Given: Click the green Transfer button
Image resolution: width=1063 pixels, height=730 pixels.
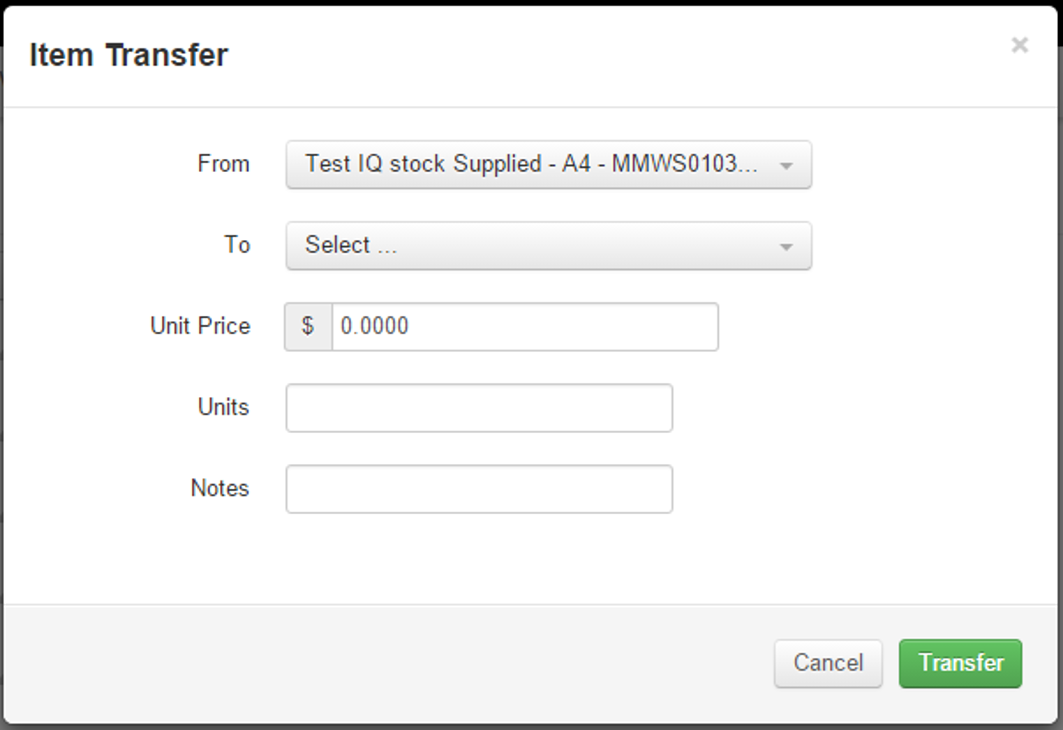Looking at the screenshot, I should (x=960, y=663).
